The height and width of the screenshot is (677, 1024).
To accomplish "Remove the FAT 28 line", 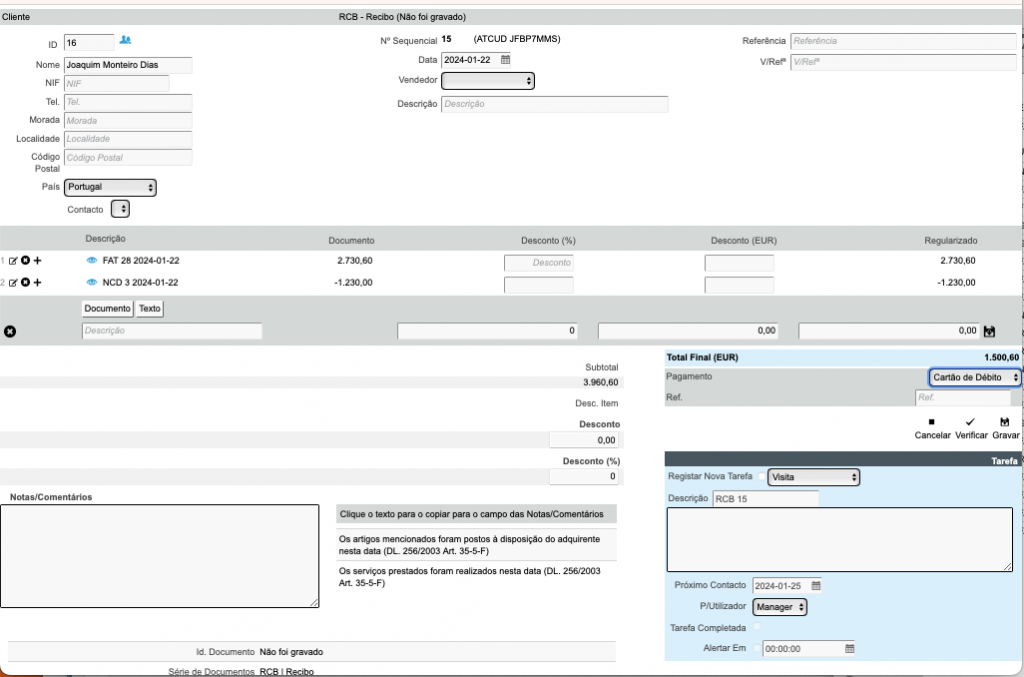I will coord(25,260).
